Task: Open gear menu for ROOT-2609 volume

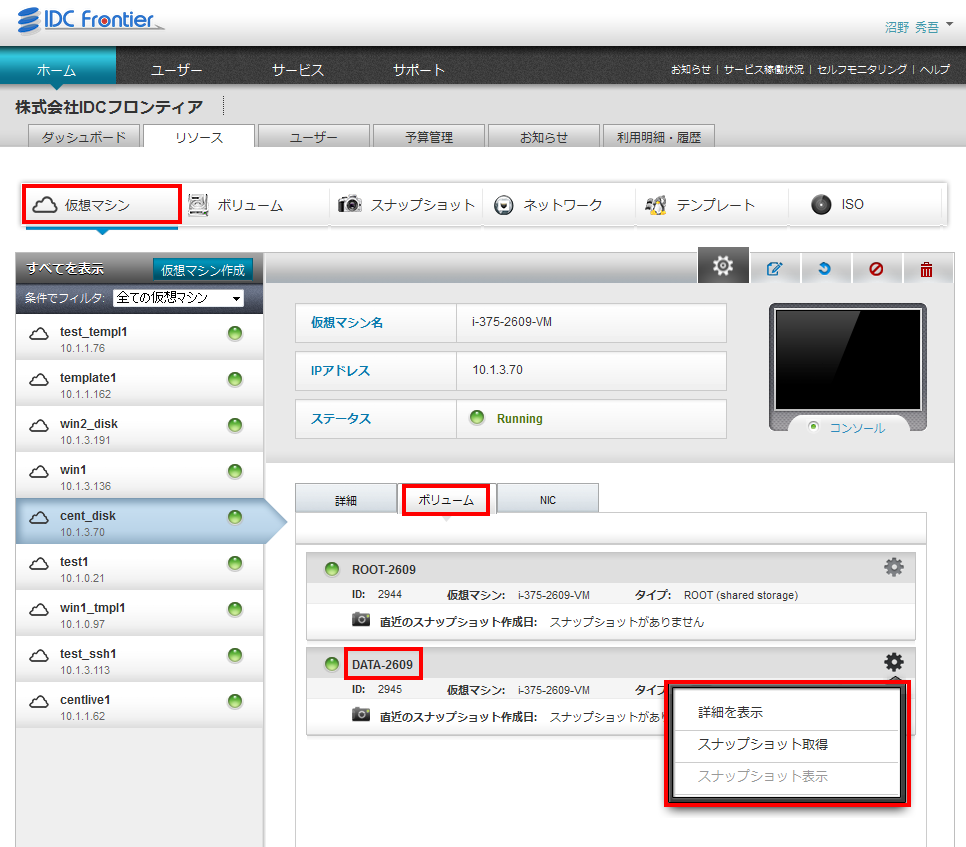Action: 894,567
